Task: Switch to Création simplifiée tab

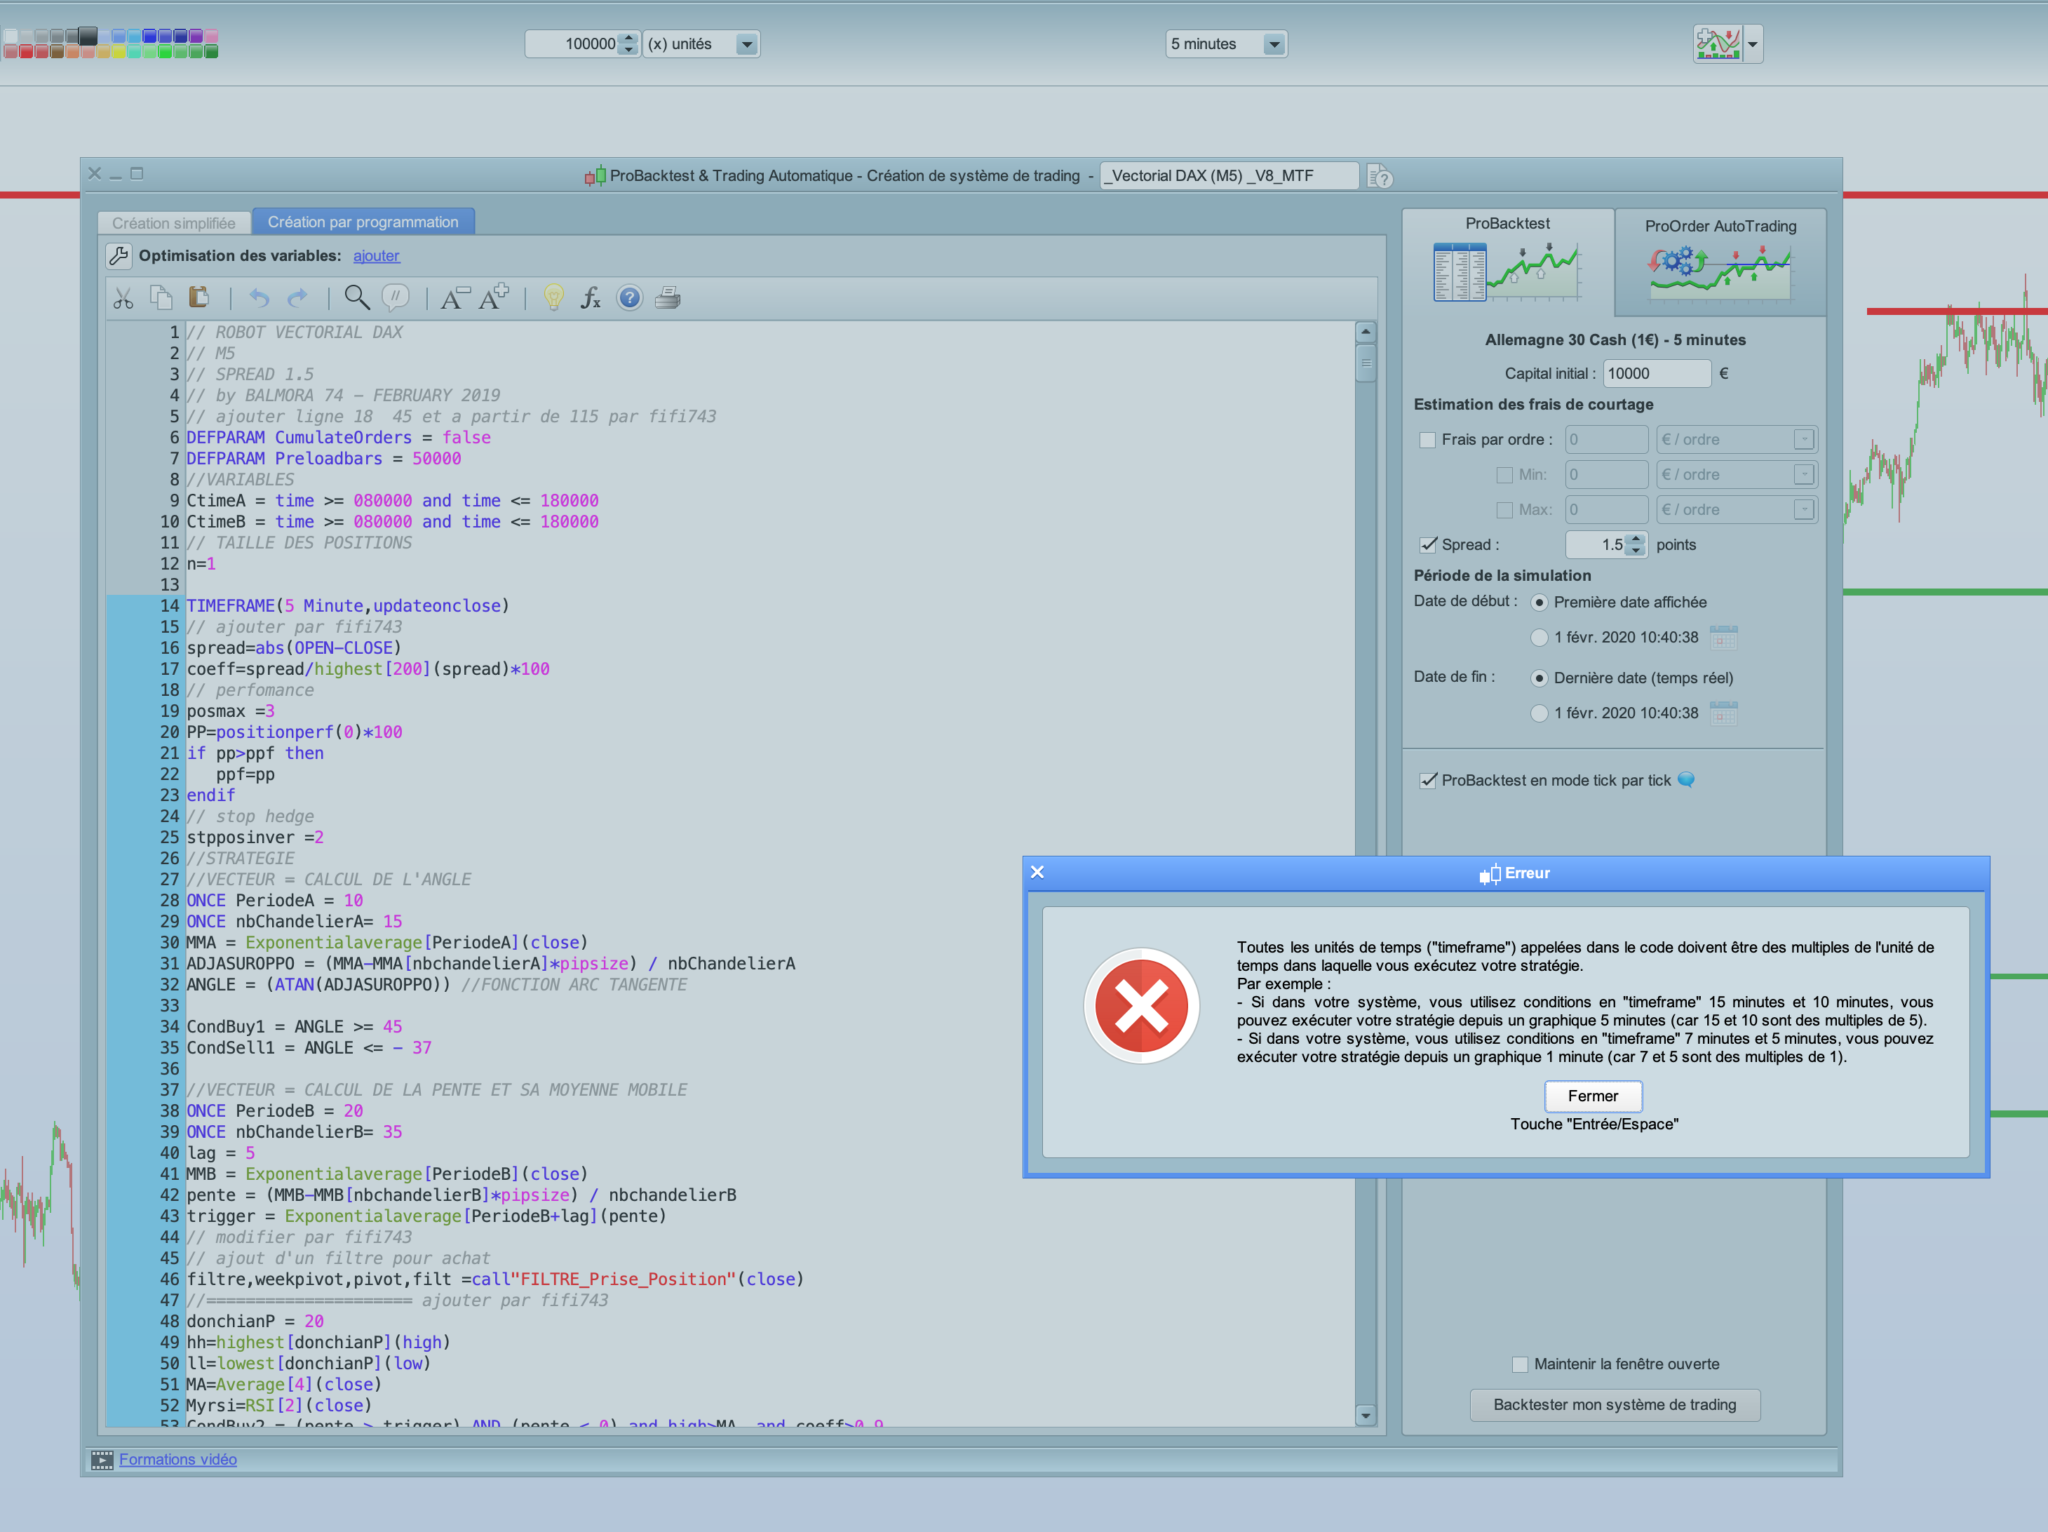Action: [174, 222]
